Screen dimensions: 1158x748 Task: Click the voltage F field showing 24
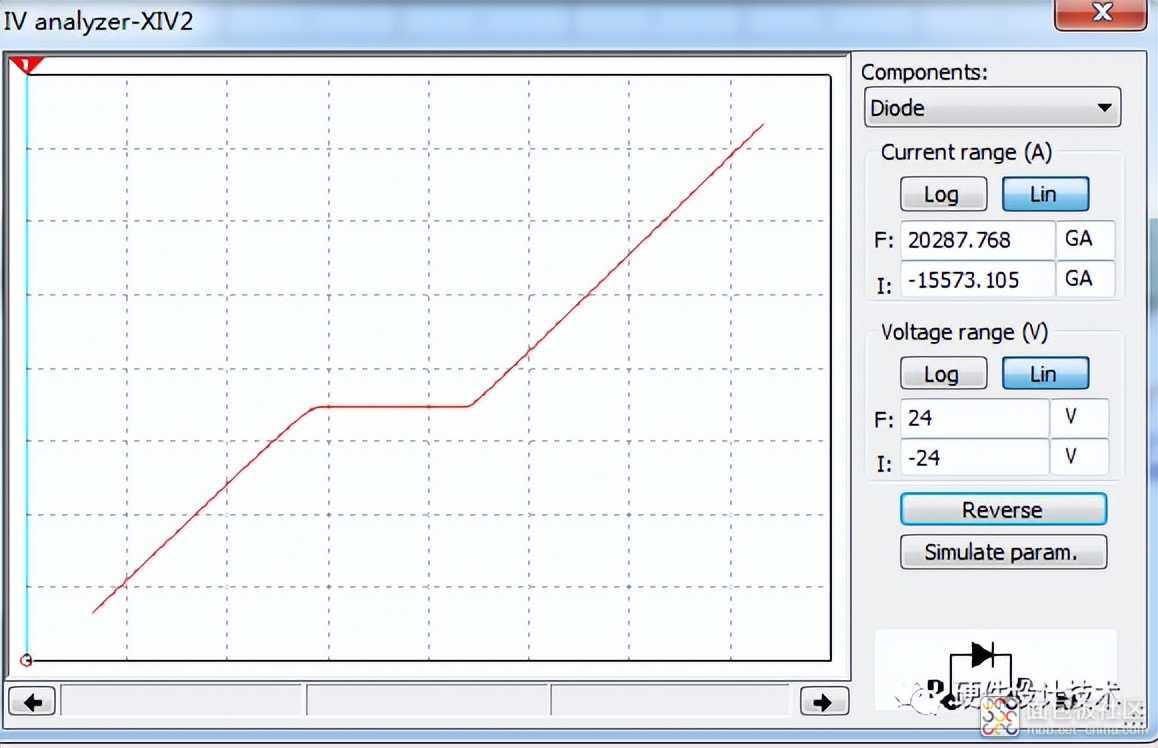(973, 418)
